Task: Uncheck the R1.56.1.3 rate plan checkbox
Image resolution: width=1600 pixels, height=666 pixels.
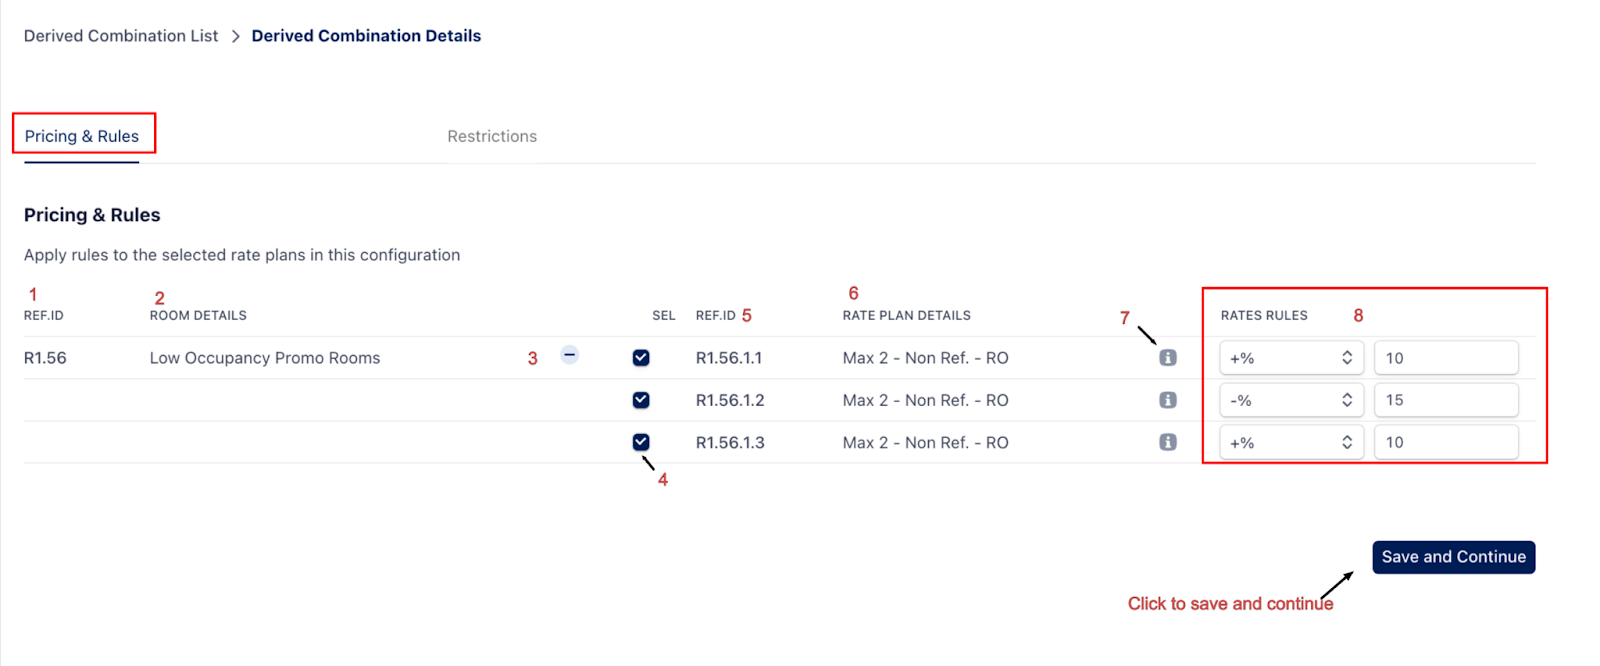Action: point(641,442)
